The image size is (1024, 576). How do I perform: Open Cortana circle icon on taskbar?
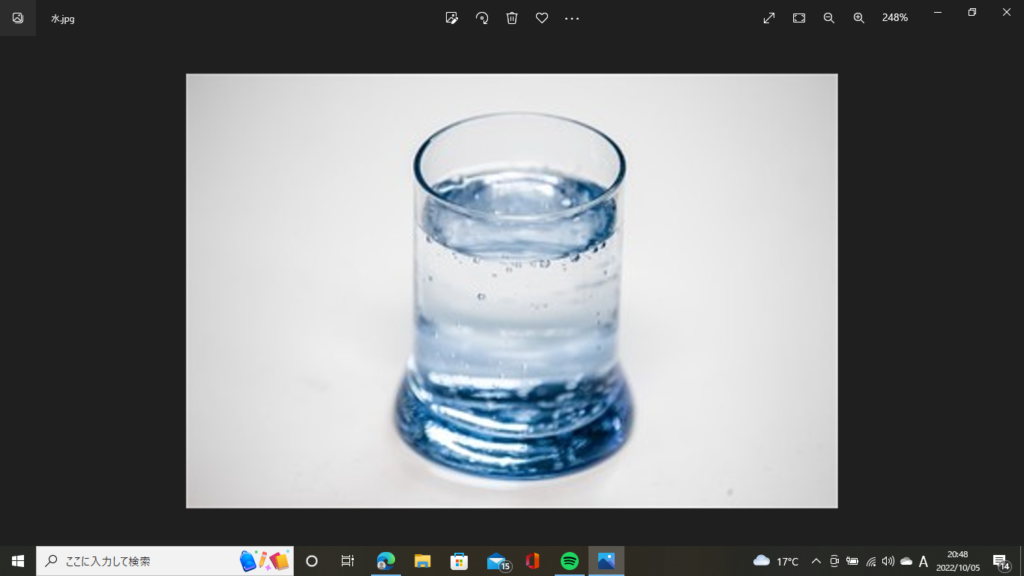312,561
